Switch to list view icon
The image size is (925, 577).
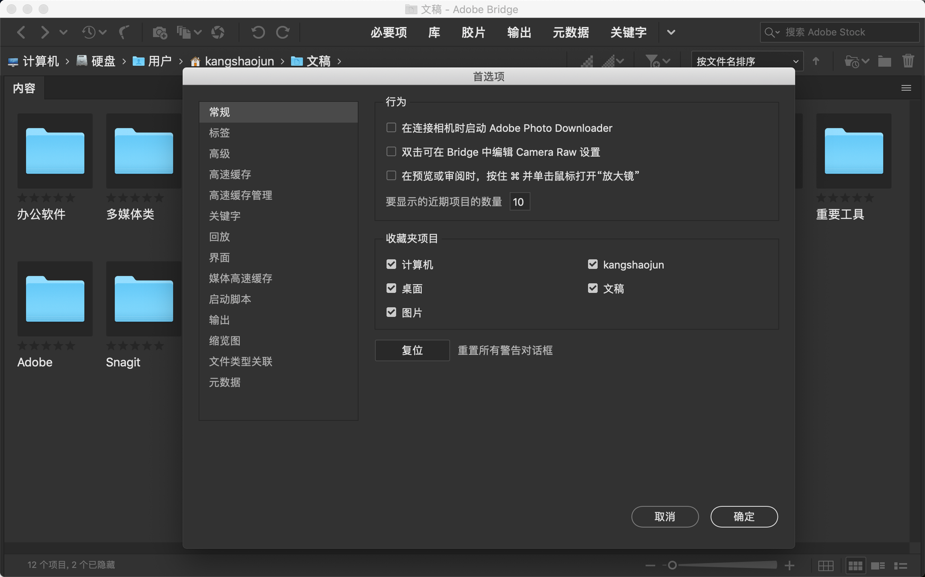pos(901,565)
